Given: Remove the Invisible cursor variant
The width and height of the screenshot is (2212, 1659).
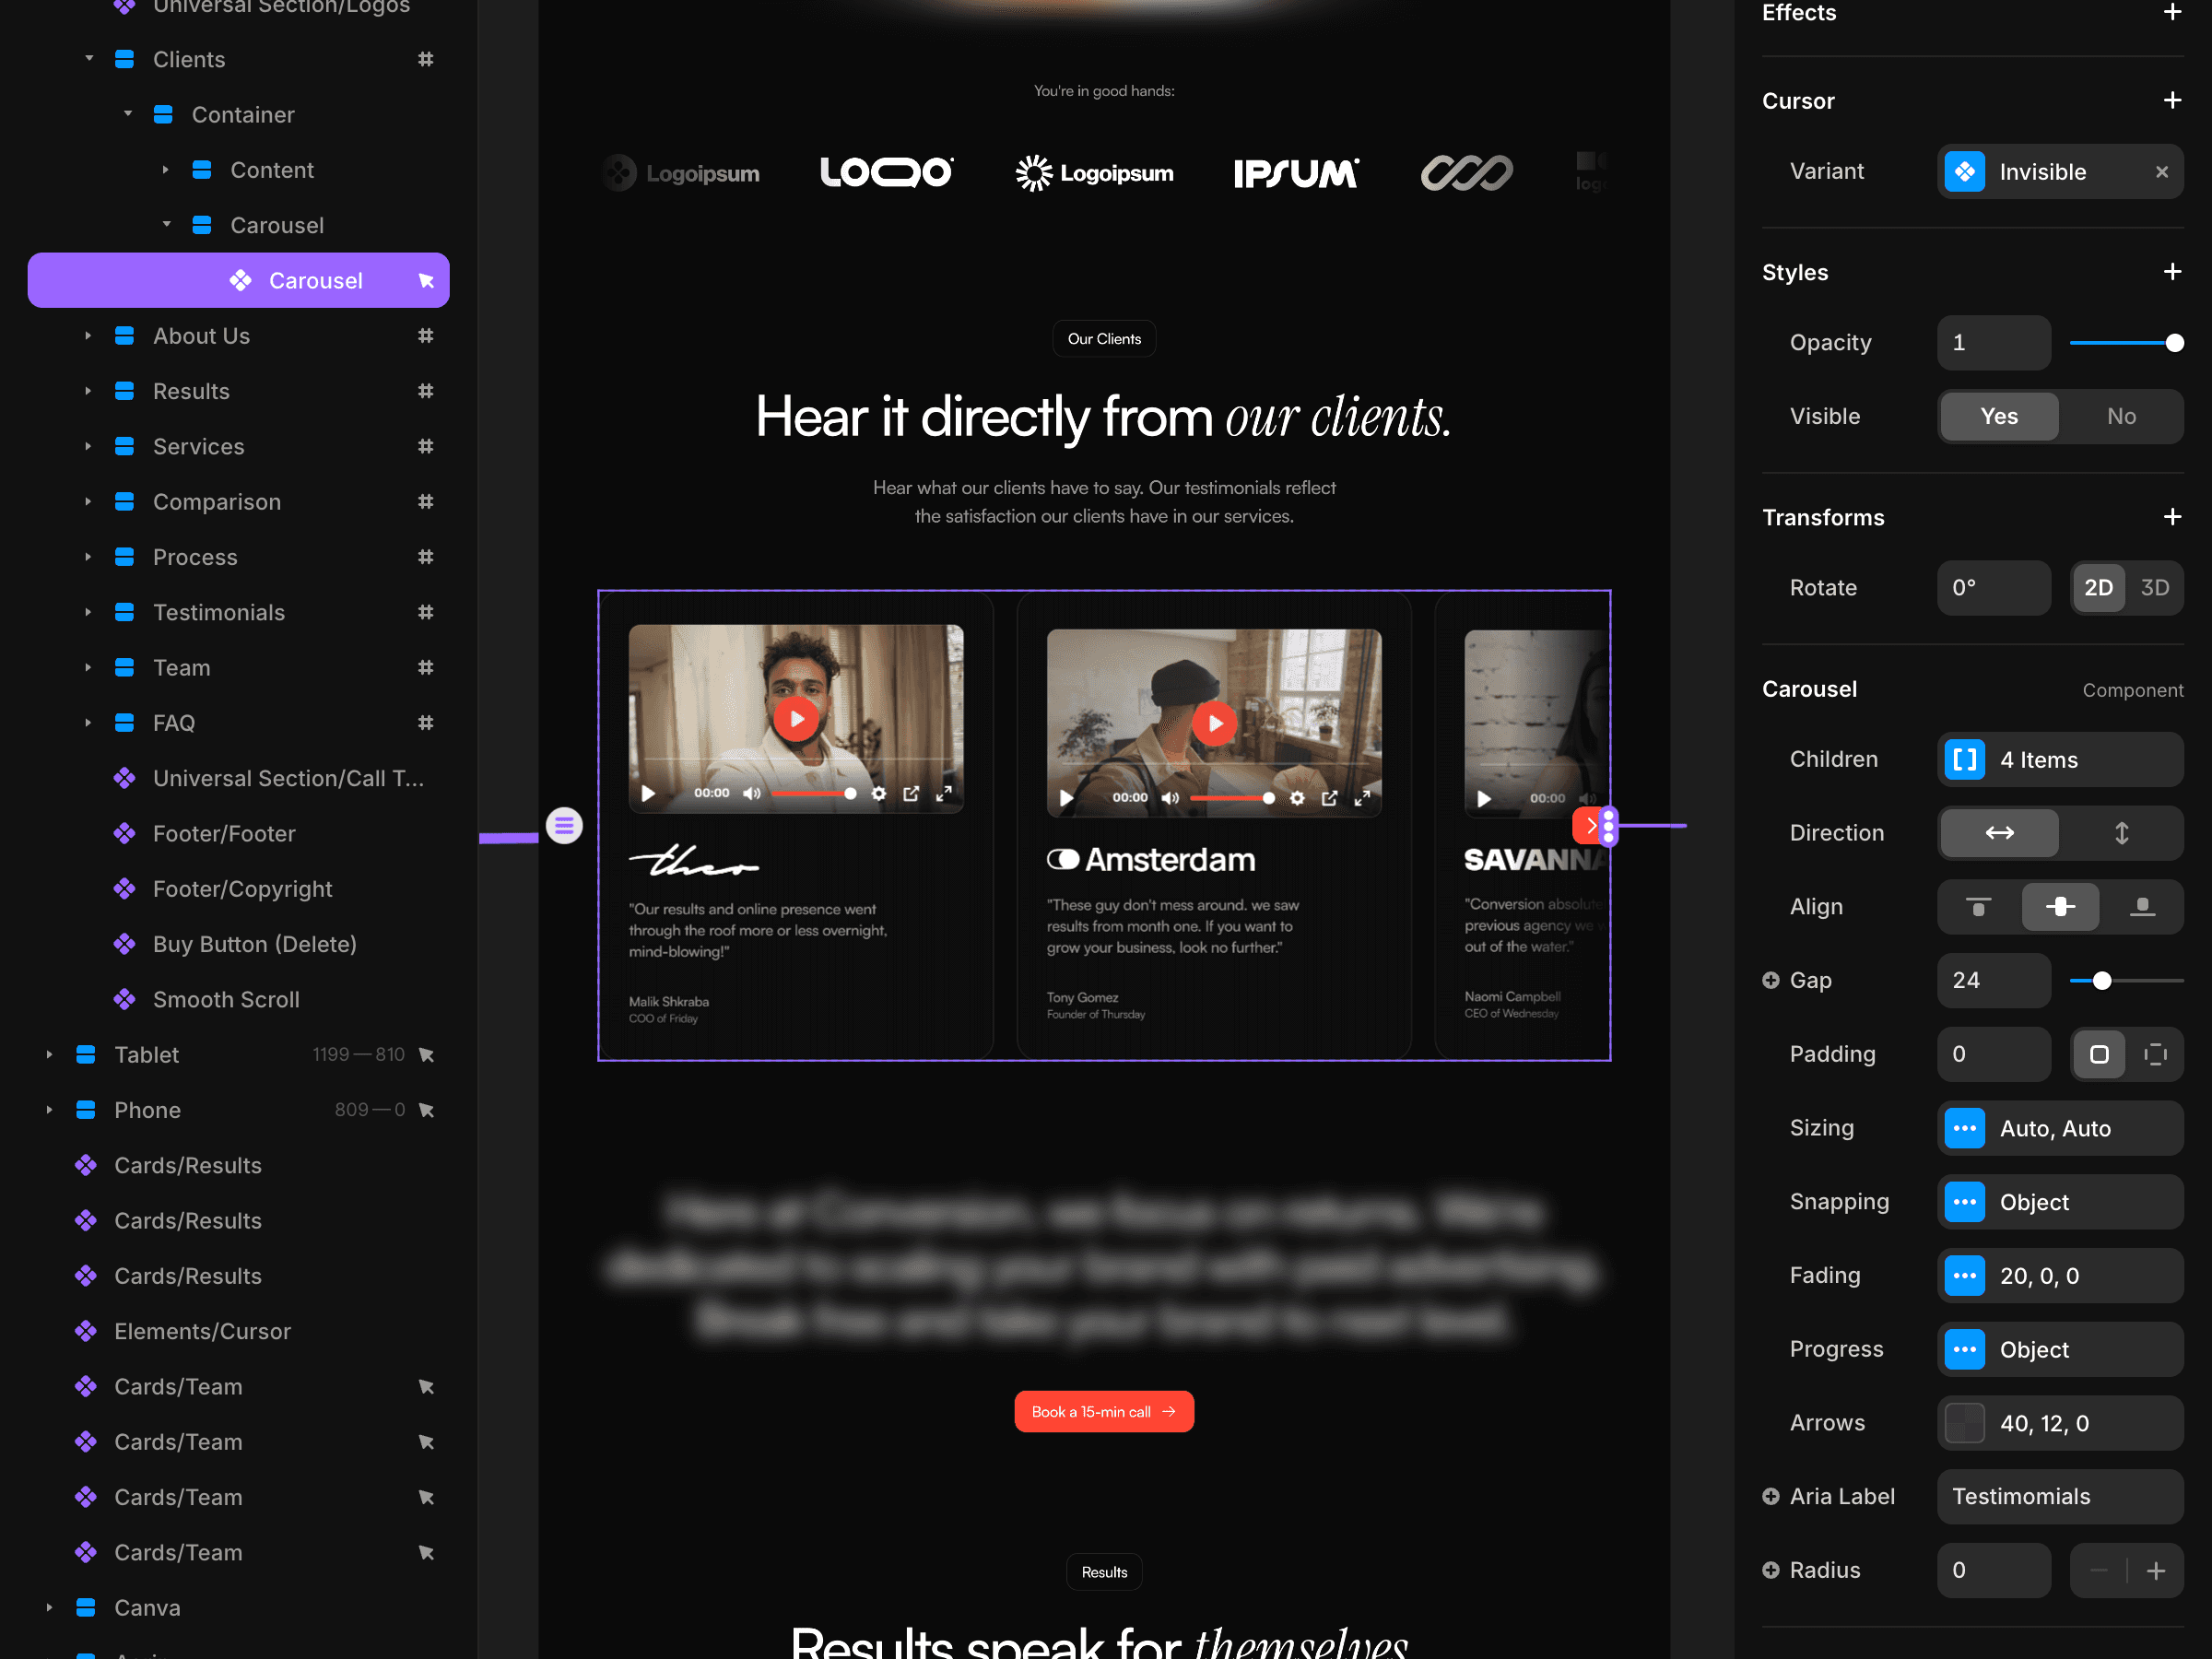Looking at the screenshot, I should [x=2162, y=172].
